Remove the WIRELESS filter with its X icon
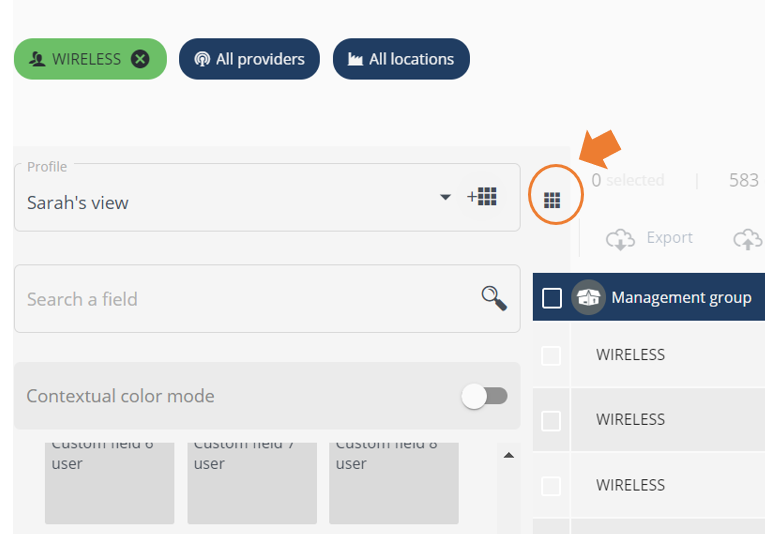 click(140, 59)
